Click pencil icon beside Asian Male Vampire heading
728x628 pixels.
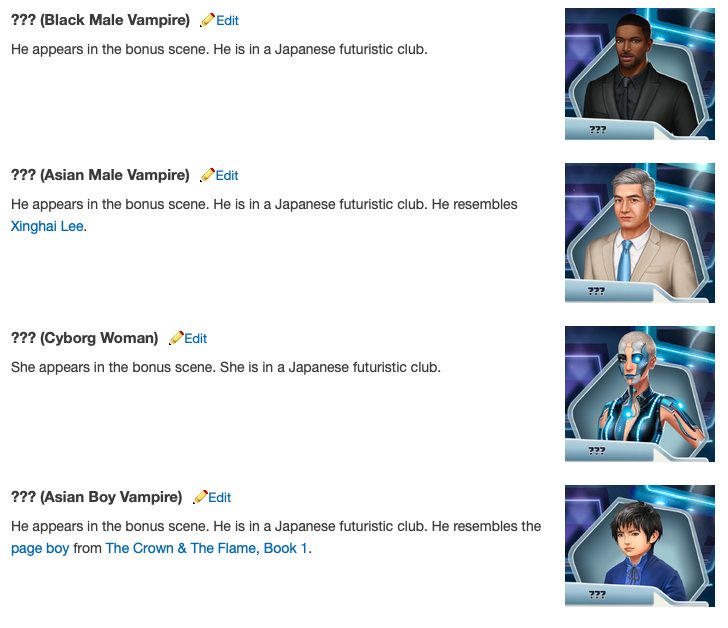207,175
